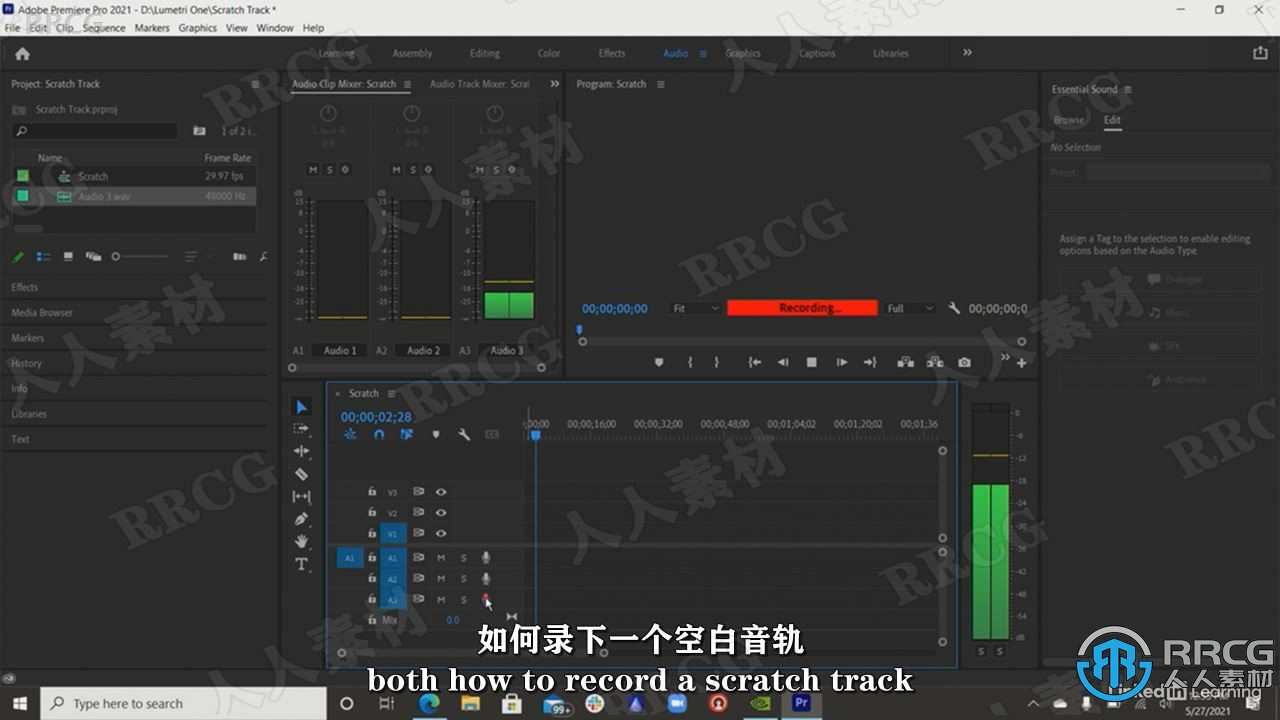Open Project panel hamburger menu
This screenshot has width=1280, height=720.
point(255,84)
